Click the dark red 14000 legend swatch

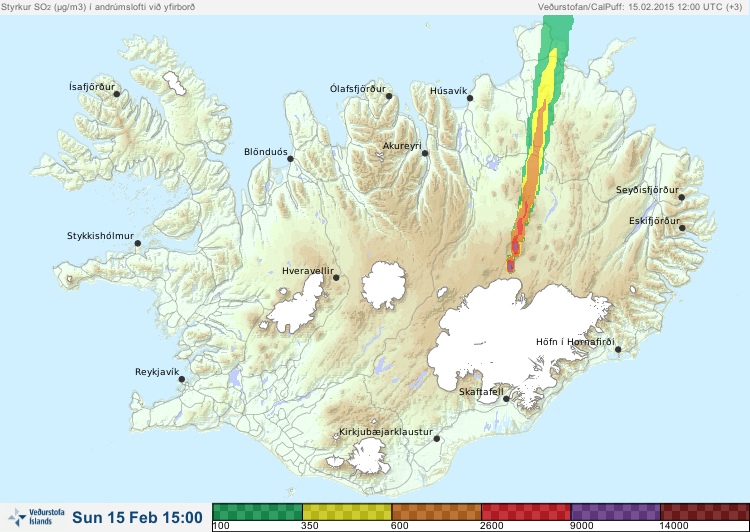705,512
